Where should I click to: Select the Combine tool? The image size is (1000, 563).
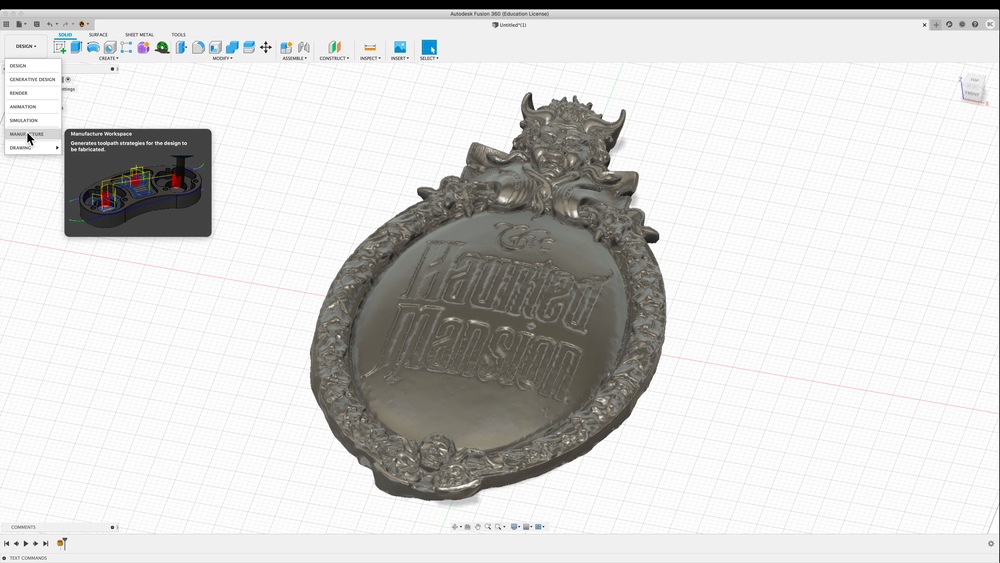pos(232,47)
